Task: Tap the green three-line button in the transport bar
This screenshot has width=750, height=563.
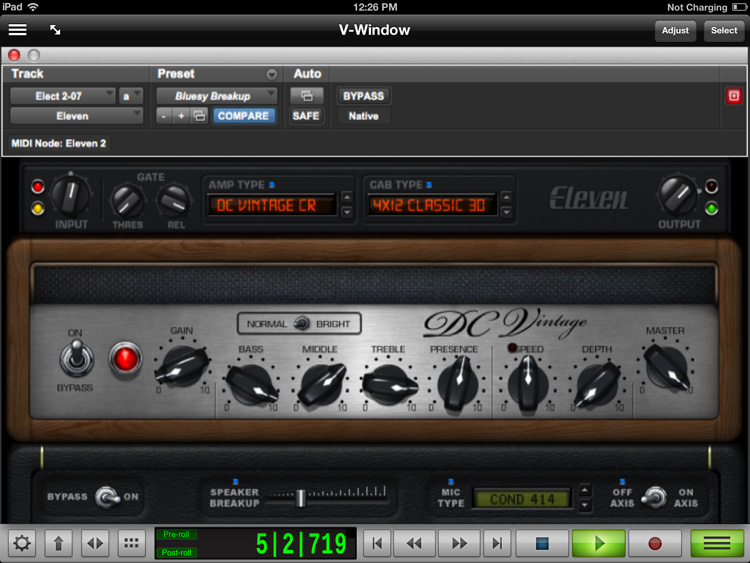Action: pos(717,543)
